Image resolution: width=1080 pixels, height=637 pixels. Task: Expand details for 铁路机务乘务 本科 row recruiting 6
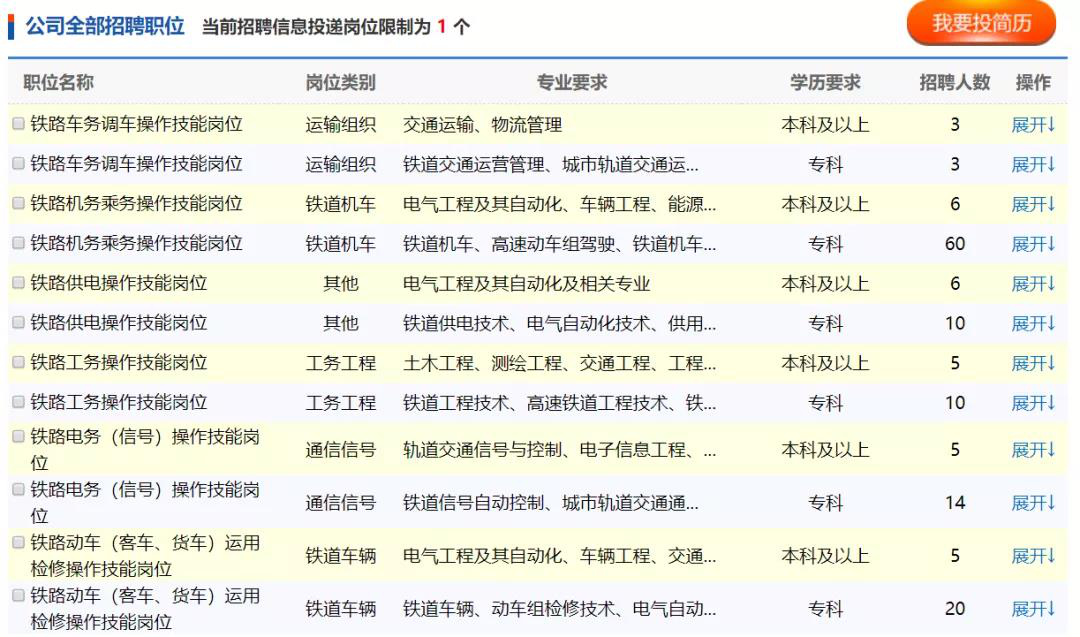(1033, 204)
